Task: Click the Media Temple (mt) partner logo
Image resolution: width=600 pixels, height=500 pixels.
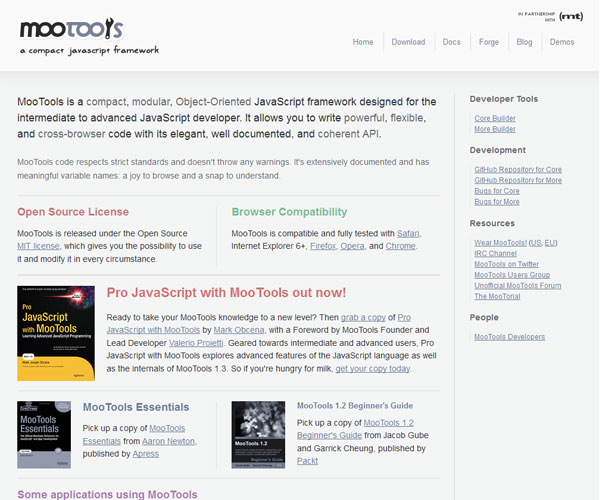Action: [571, 16]
